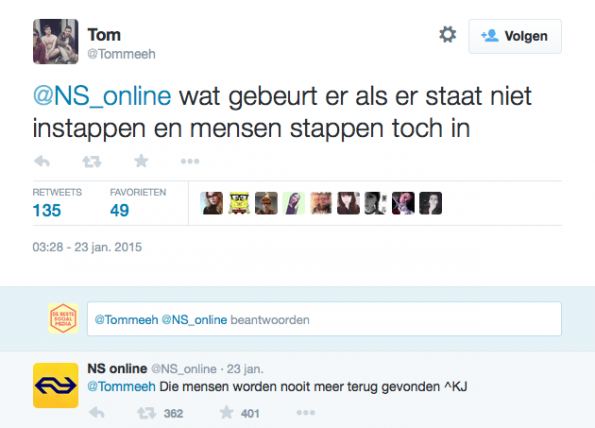Retweet Tom's tweet with the retweet icon
Screen dimensions: 595x428
pyautogui.click(x=92, y=162)
